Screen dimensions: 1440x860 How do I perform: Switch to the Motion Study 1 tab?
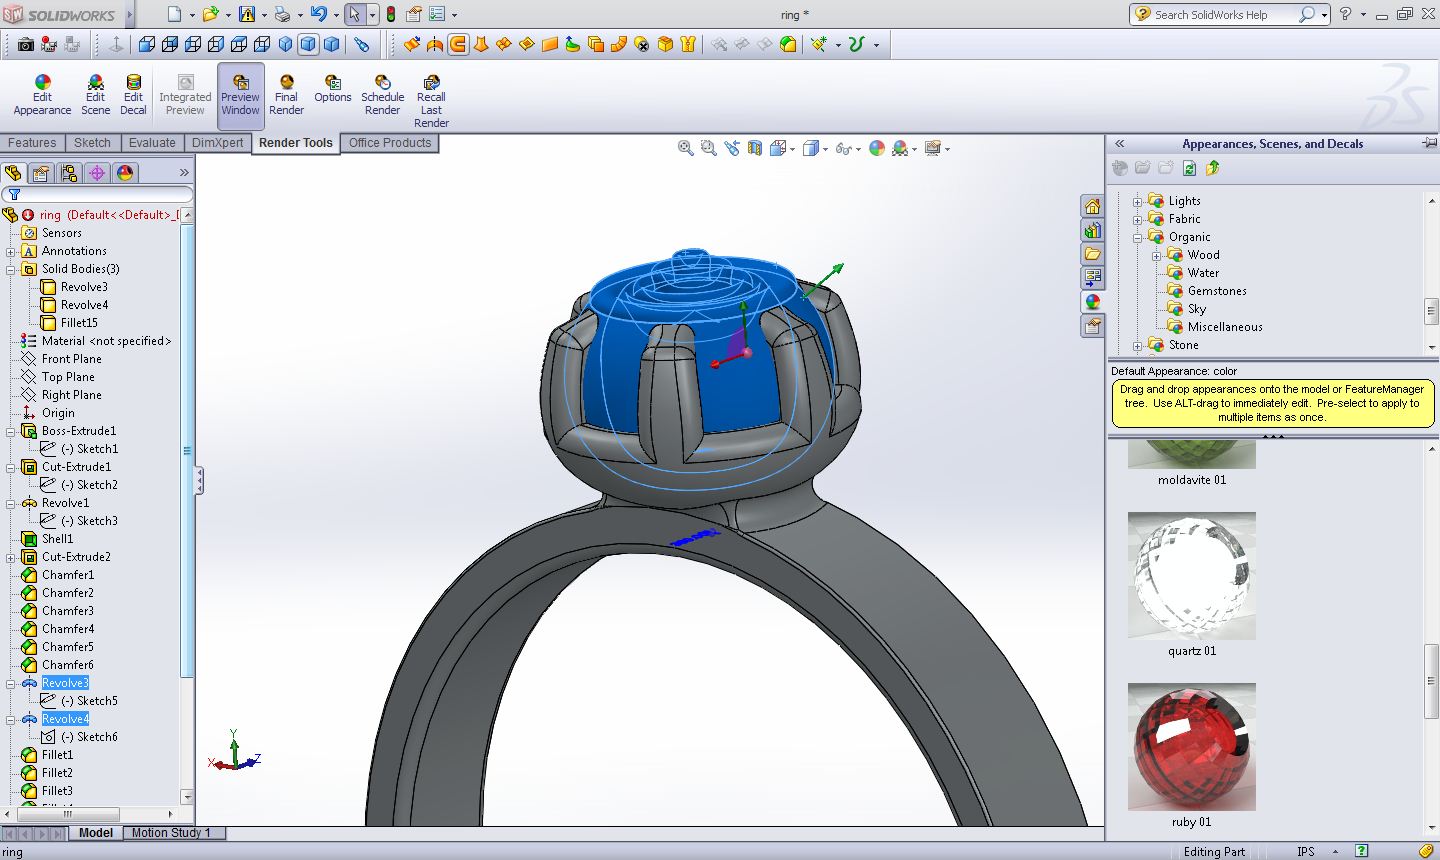tap(171, 832)
